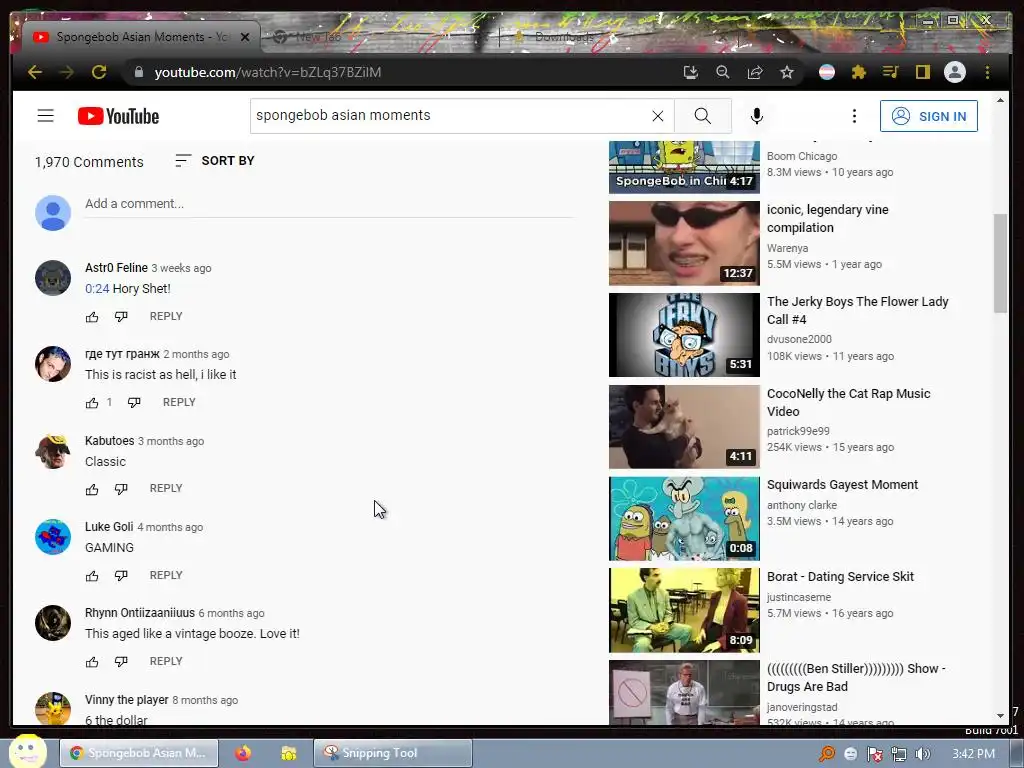Open Kabutoes' profile avatar
The height and width of the screenshot is (768, 1024).
point(53,451)
